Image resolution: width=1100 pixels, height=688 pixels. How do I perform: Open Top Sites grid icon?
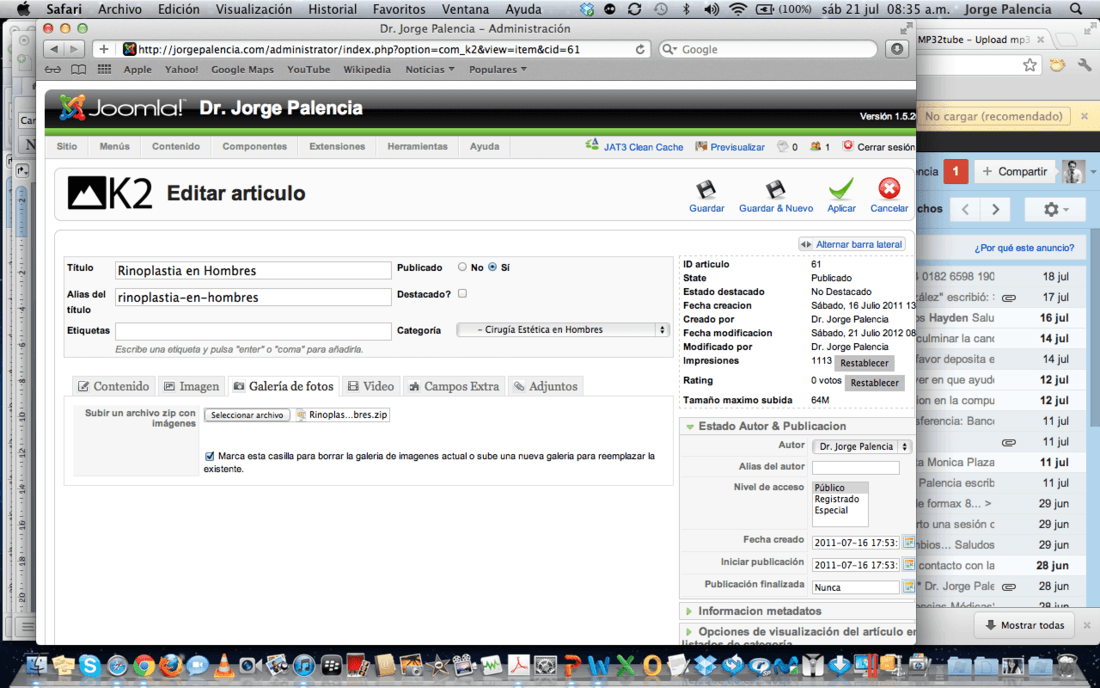(105, 69)
